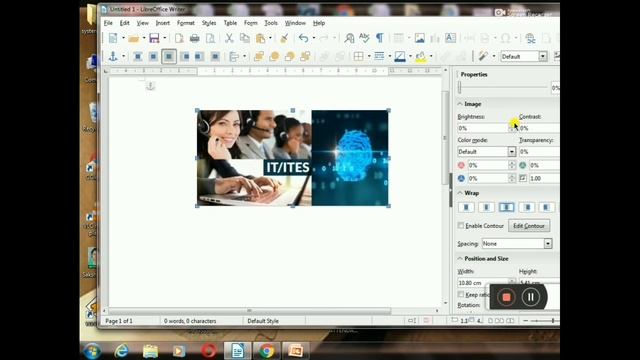The image size is (640, 360).
Task: Click the Insert Image toolbar icon
Action: click(x=420, y=38)
